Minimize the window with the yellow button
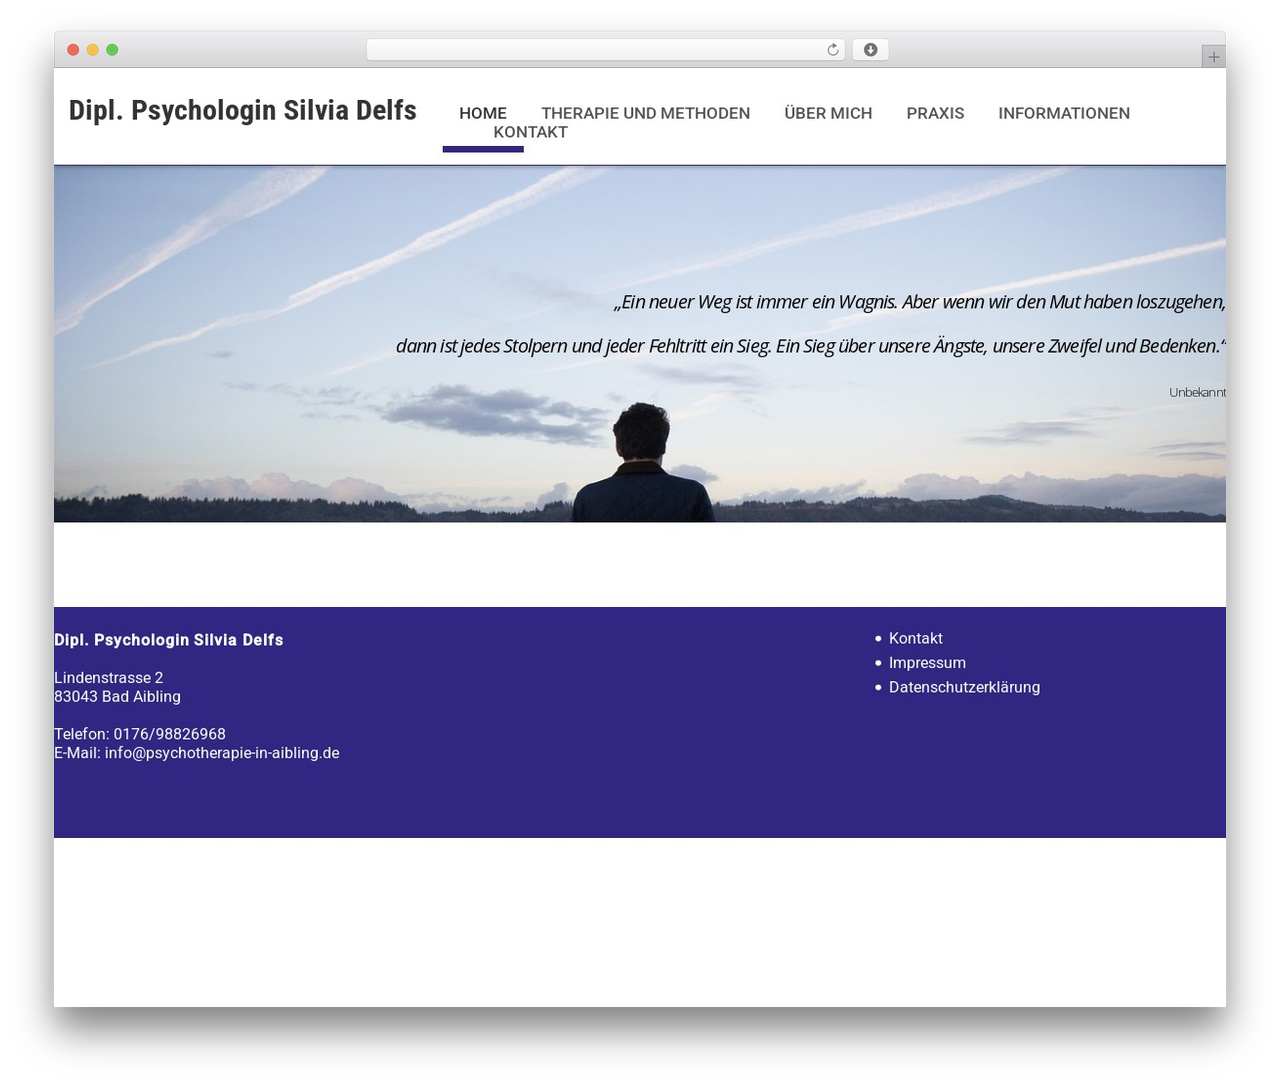Viewport: 1280px width, 1084px height. click(x=93, y=50)
